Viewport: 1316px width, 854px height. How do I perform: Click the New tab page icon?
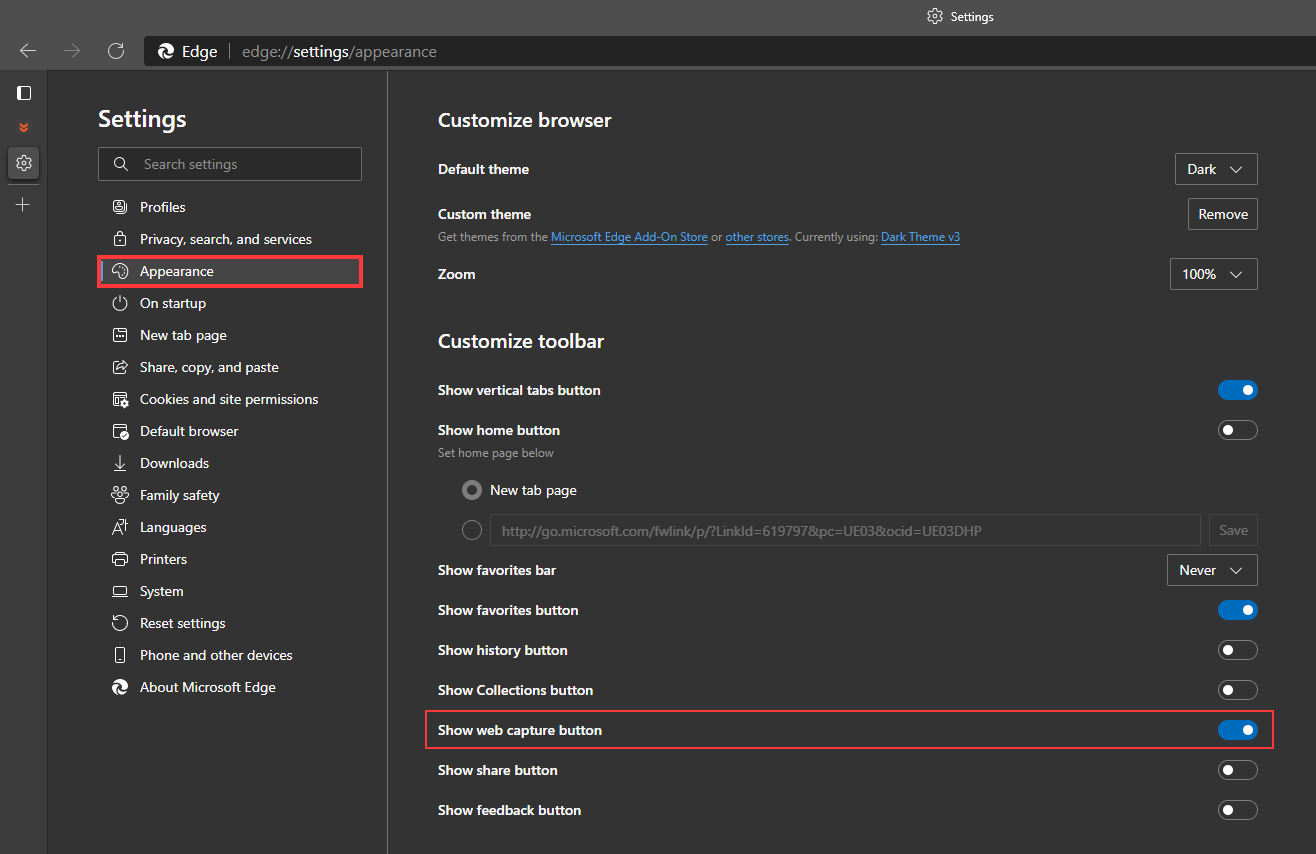[120, 335]
